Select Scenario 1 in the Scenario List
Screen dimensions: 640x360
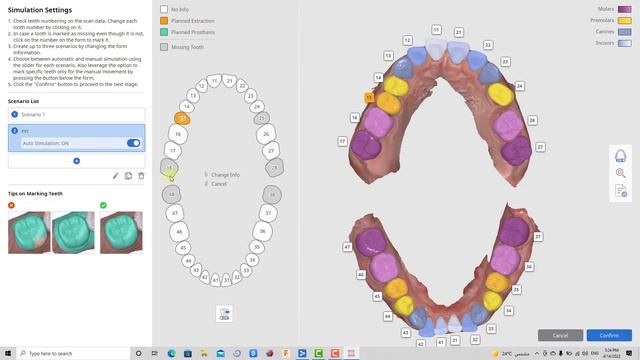coord(76,115)
